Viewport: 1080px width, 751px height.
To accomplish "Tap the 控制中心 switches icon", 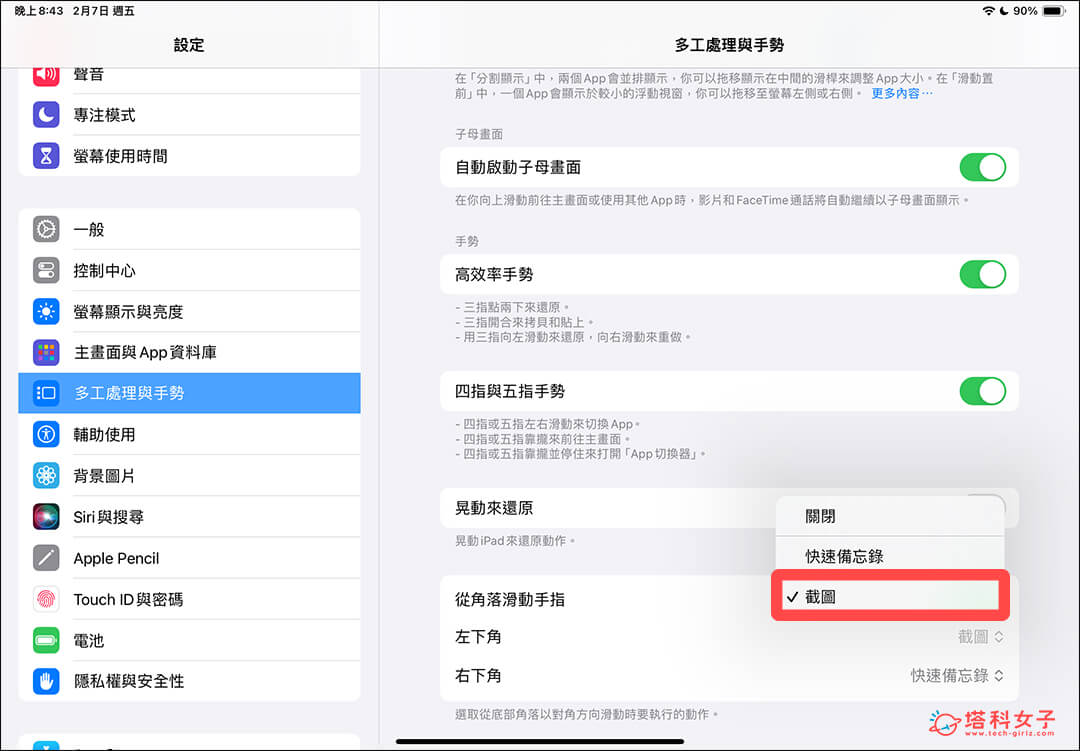I will point(46,270).
